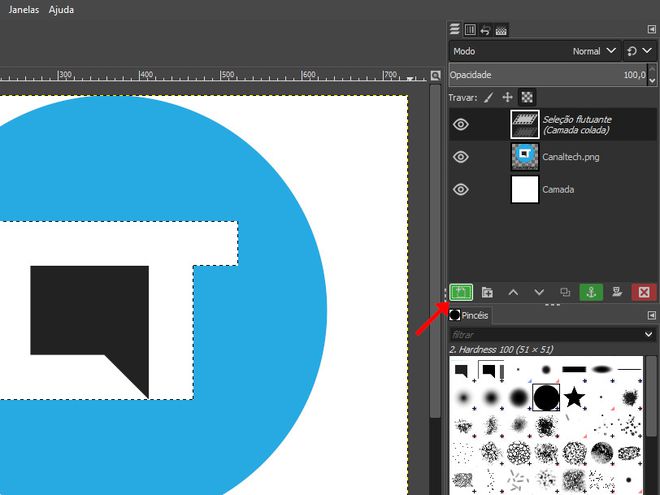This screenshot has height=495, width=660.
Task: Click the layer mode group switch icon
Action: pos(632,51)
